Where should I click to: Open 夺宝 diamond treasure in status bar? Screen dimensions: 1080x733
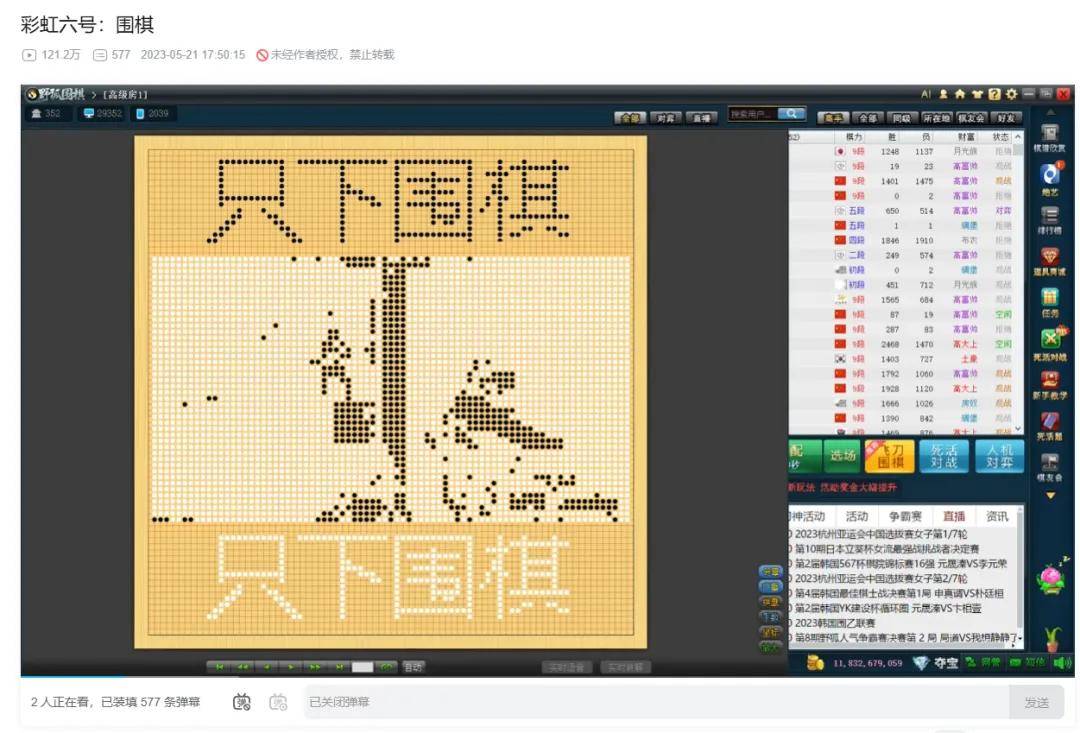point(935,663)
